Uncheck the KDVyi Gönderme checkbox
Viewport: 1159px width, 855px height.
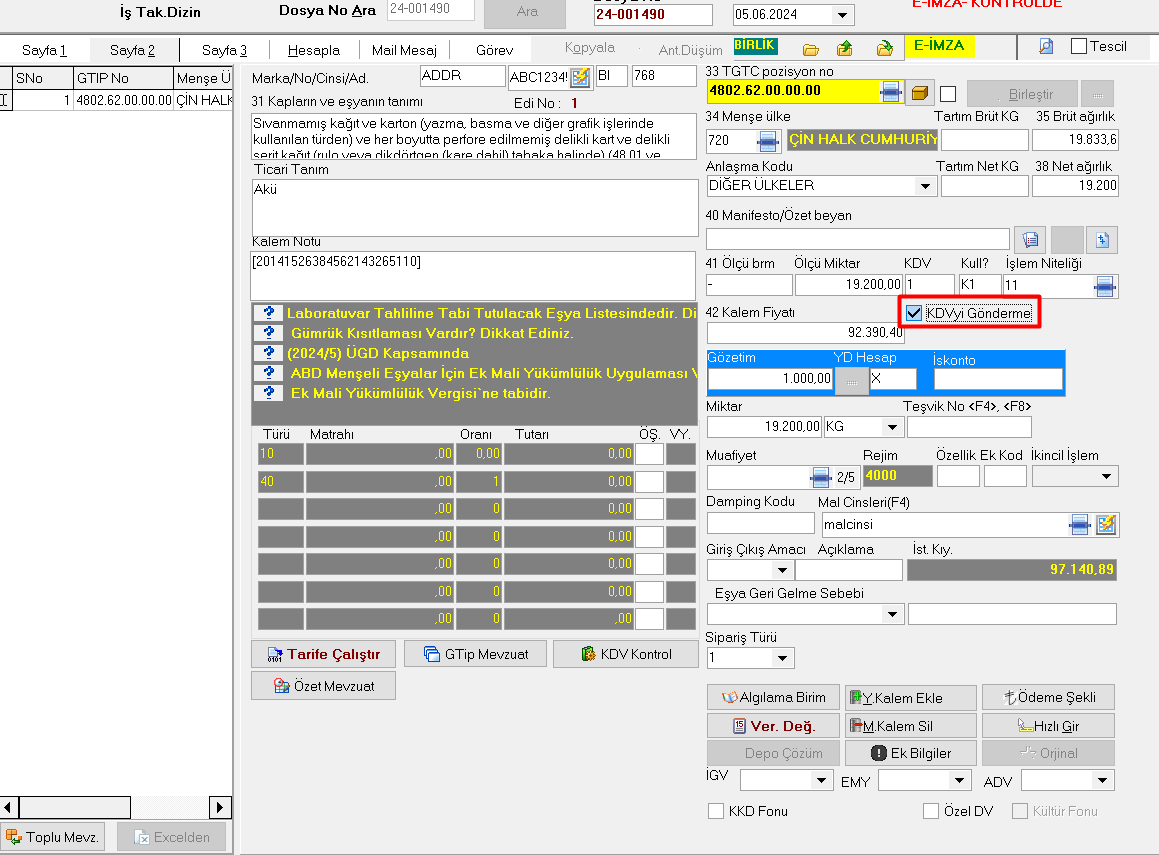pyautogui.click(x=914, y=313)
